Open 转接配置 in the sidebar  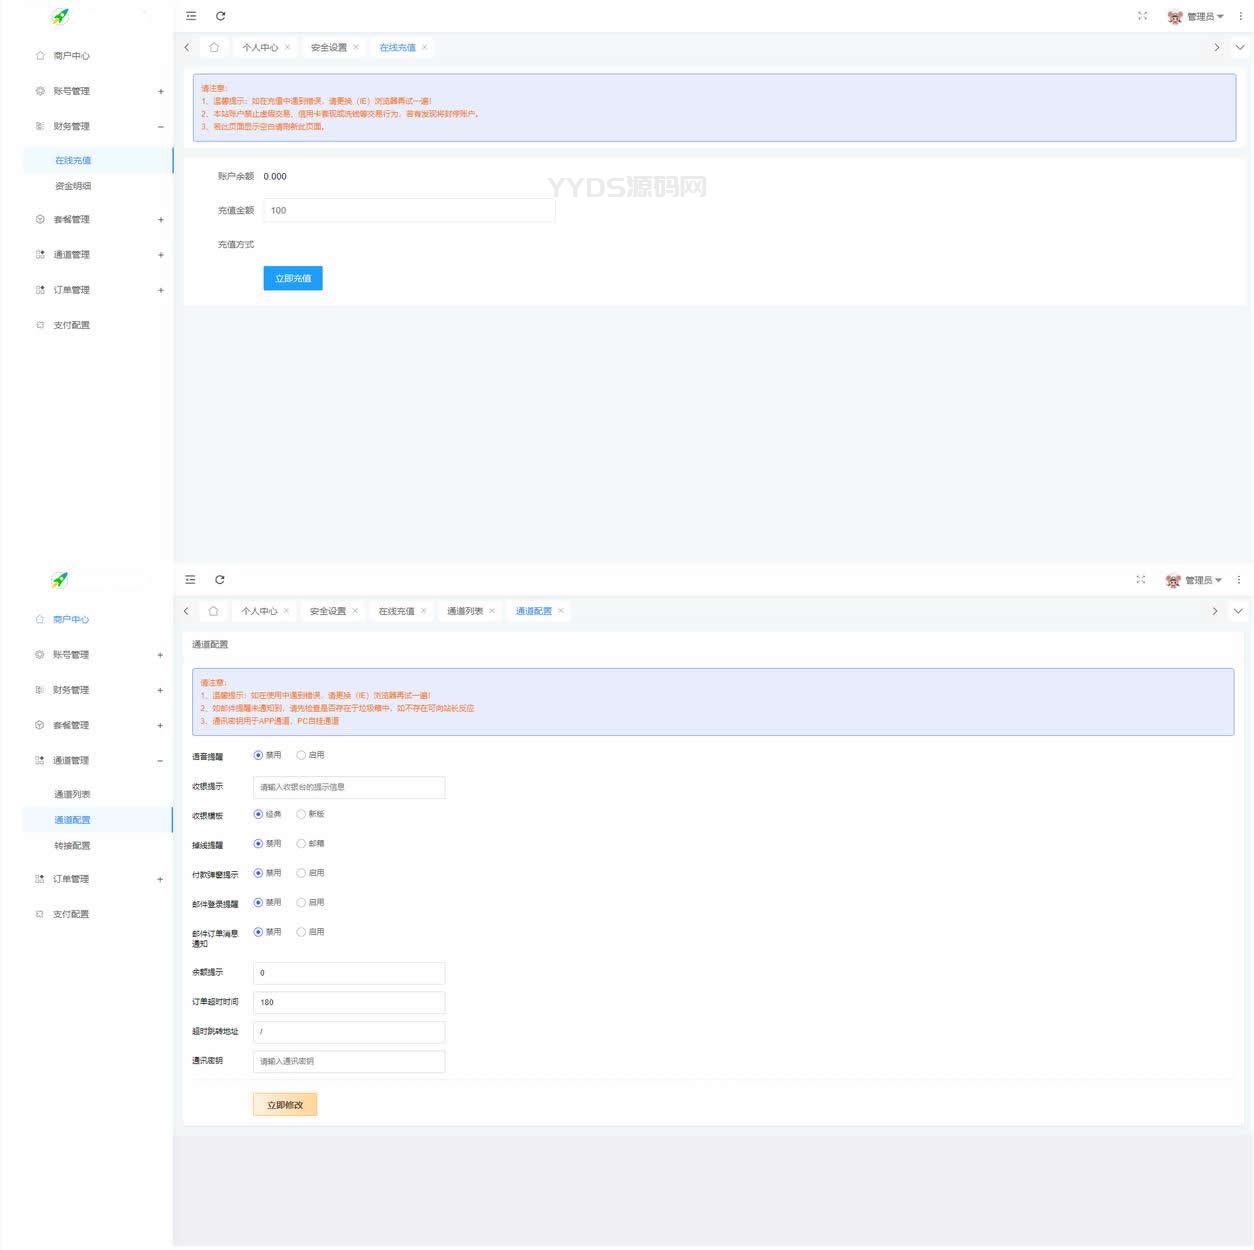click(72, 846)
